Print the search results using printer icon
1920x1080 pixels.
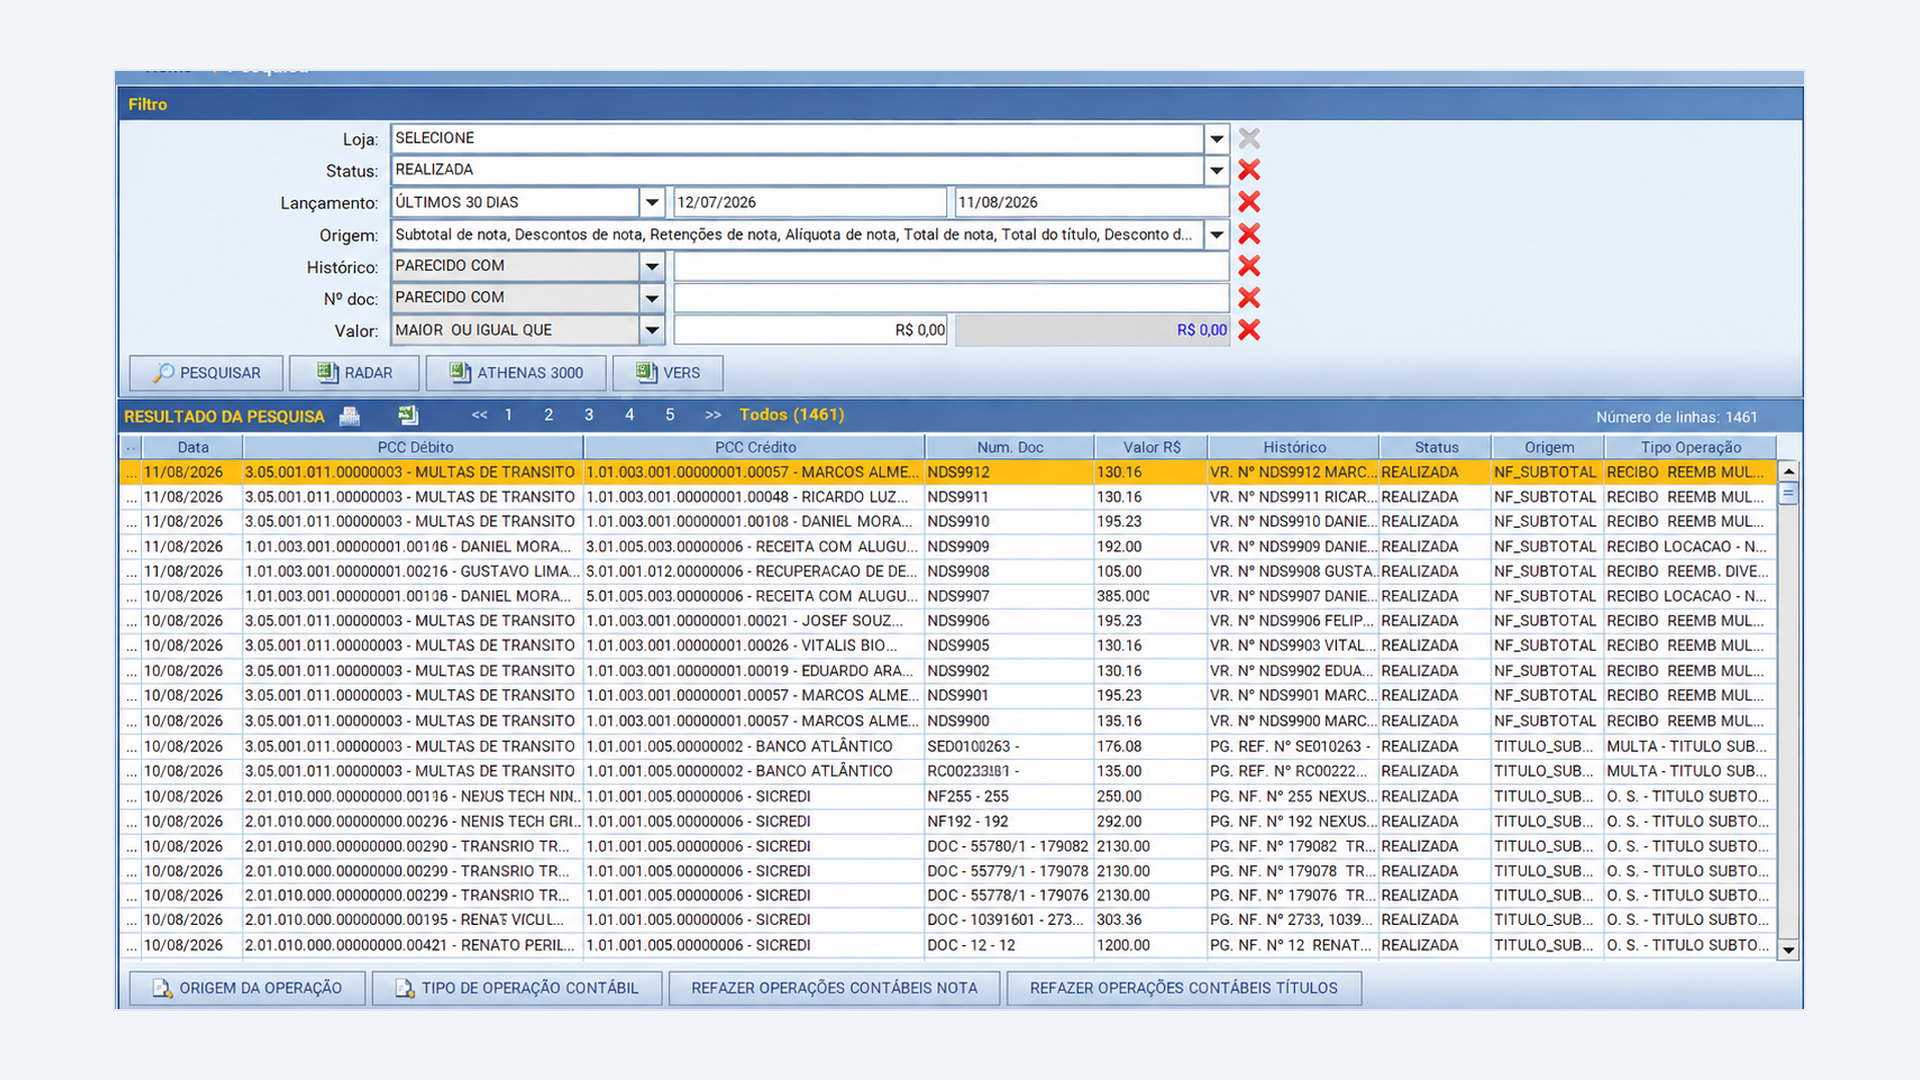click(x=349, y=416)
